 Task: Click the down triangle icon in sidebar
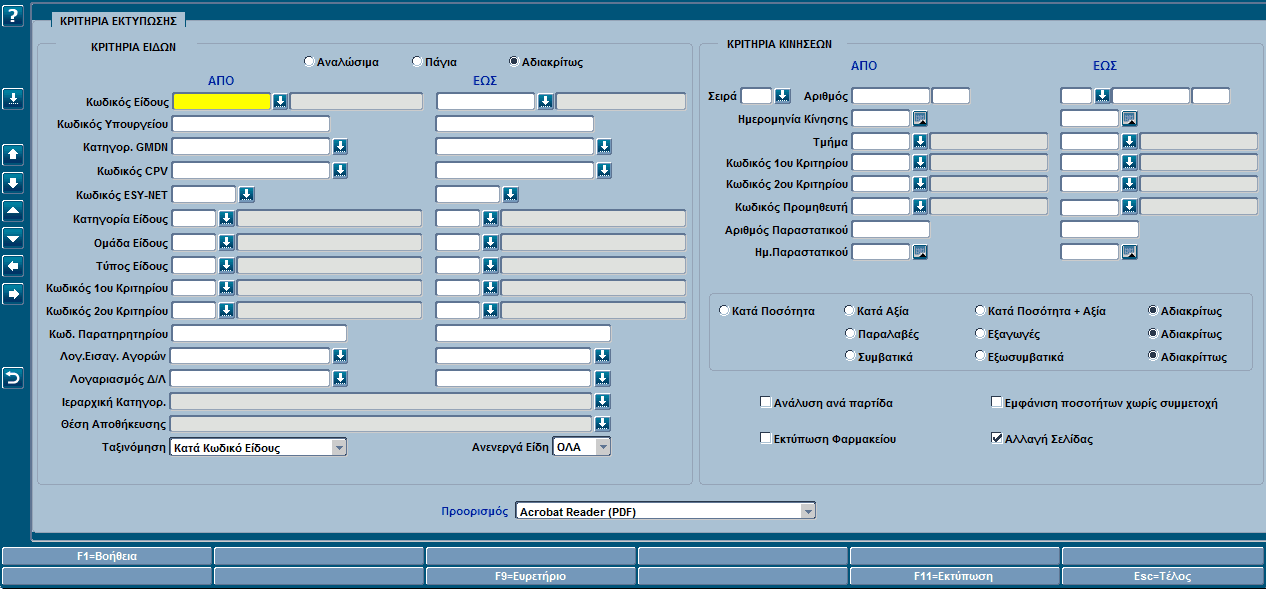tap(13, 239)
